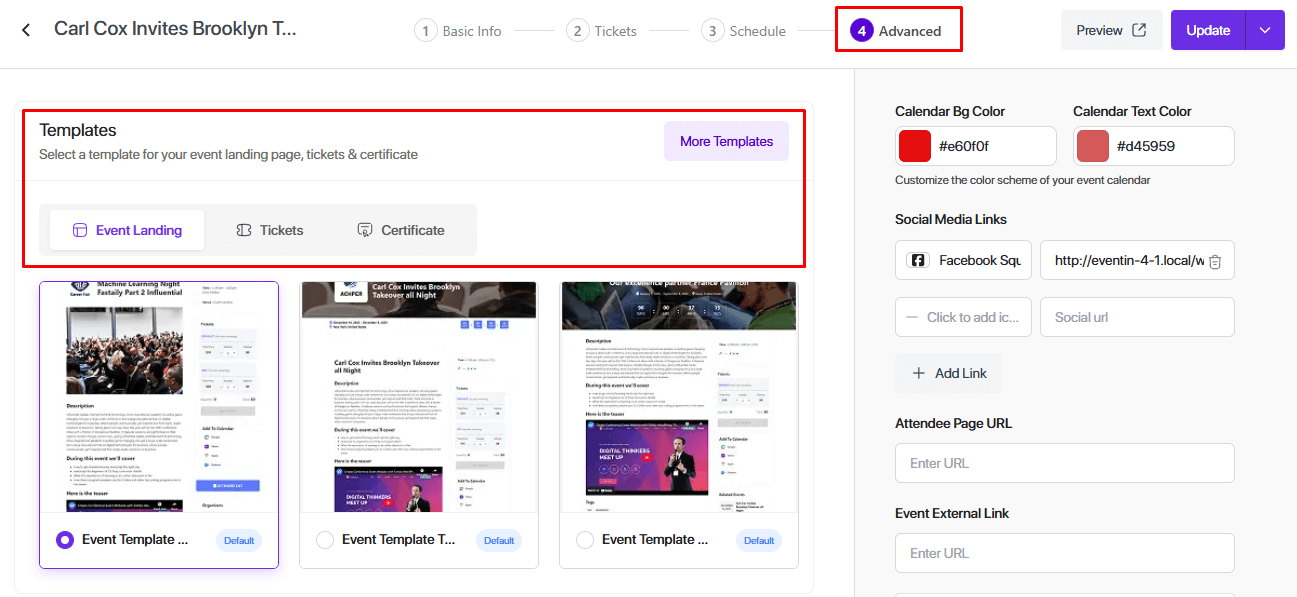Click the back arrow icon
Screen dimensions: 1297x597
tap(26, 30)
